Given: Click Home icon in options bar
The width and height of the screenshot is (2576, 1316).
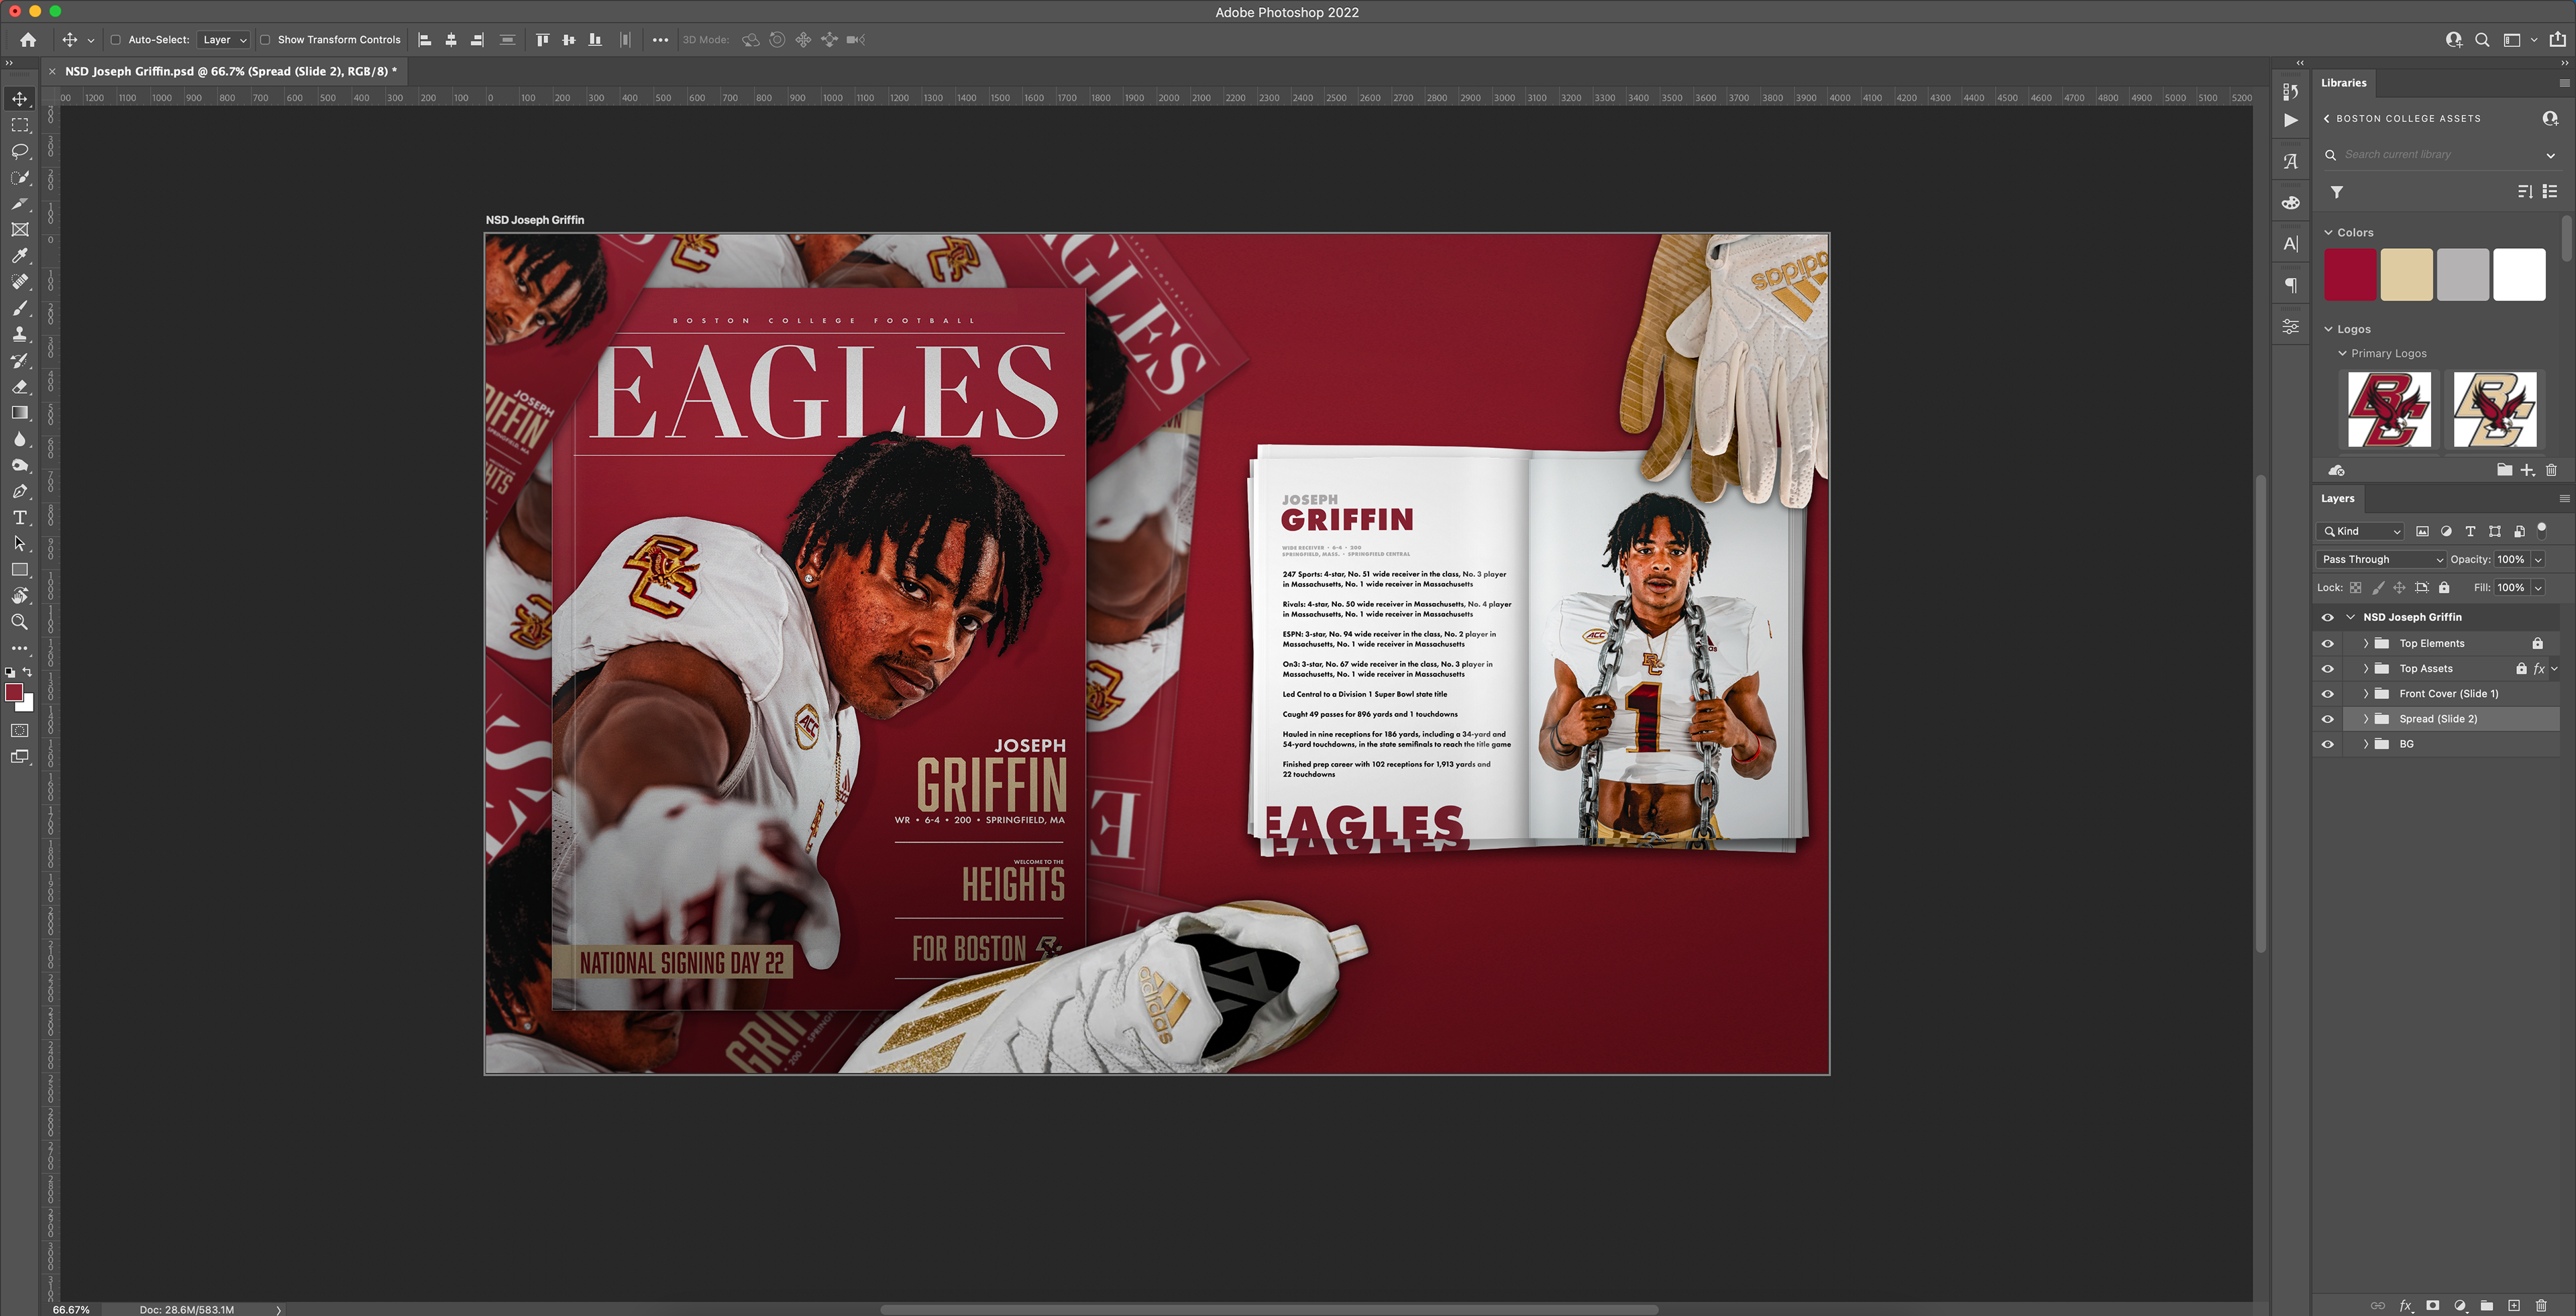Looking at the screenshot, I should [28, 40].
